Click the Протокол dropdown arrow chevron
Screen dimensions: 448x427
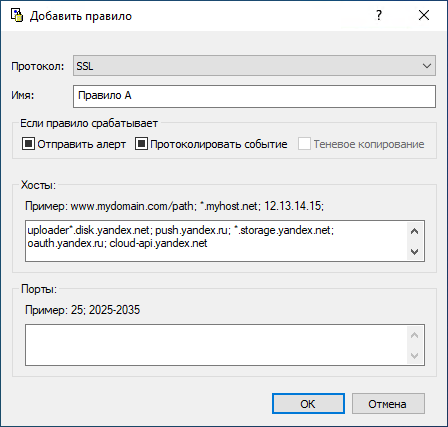(427, 66)
